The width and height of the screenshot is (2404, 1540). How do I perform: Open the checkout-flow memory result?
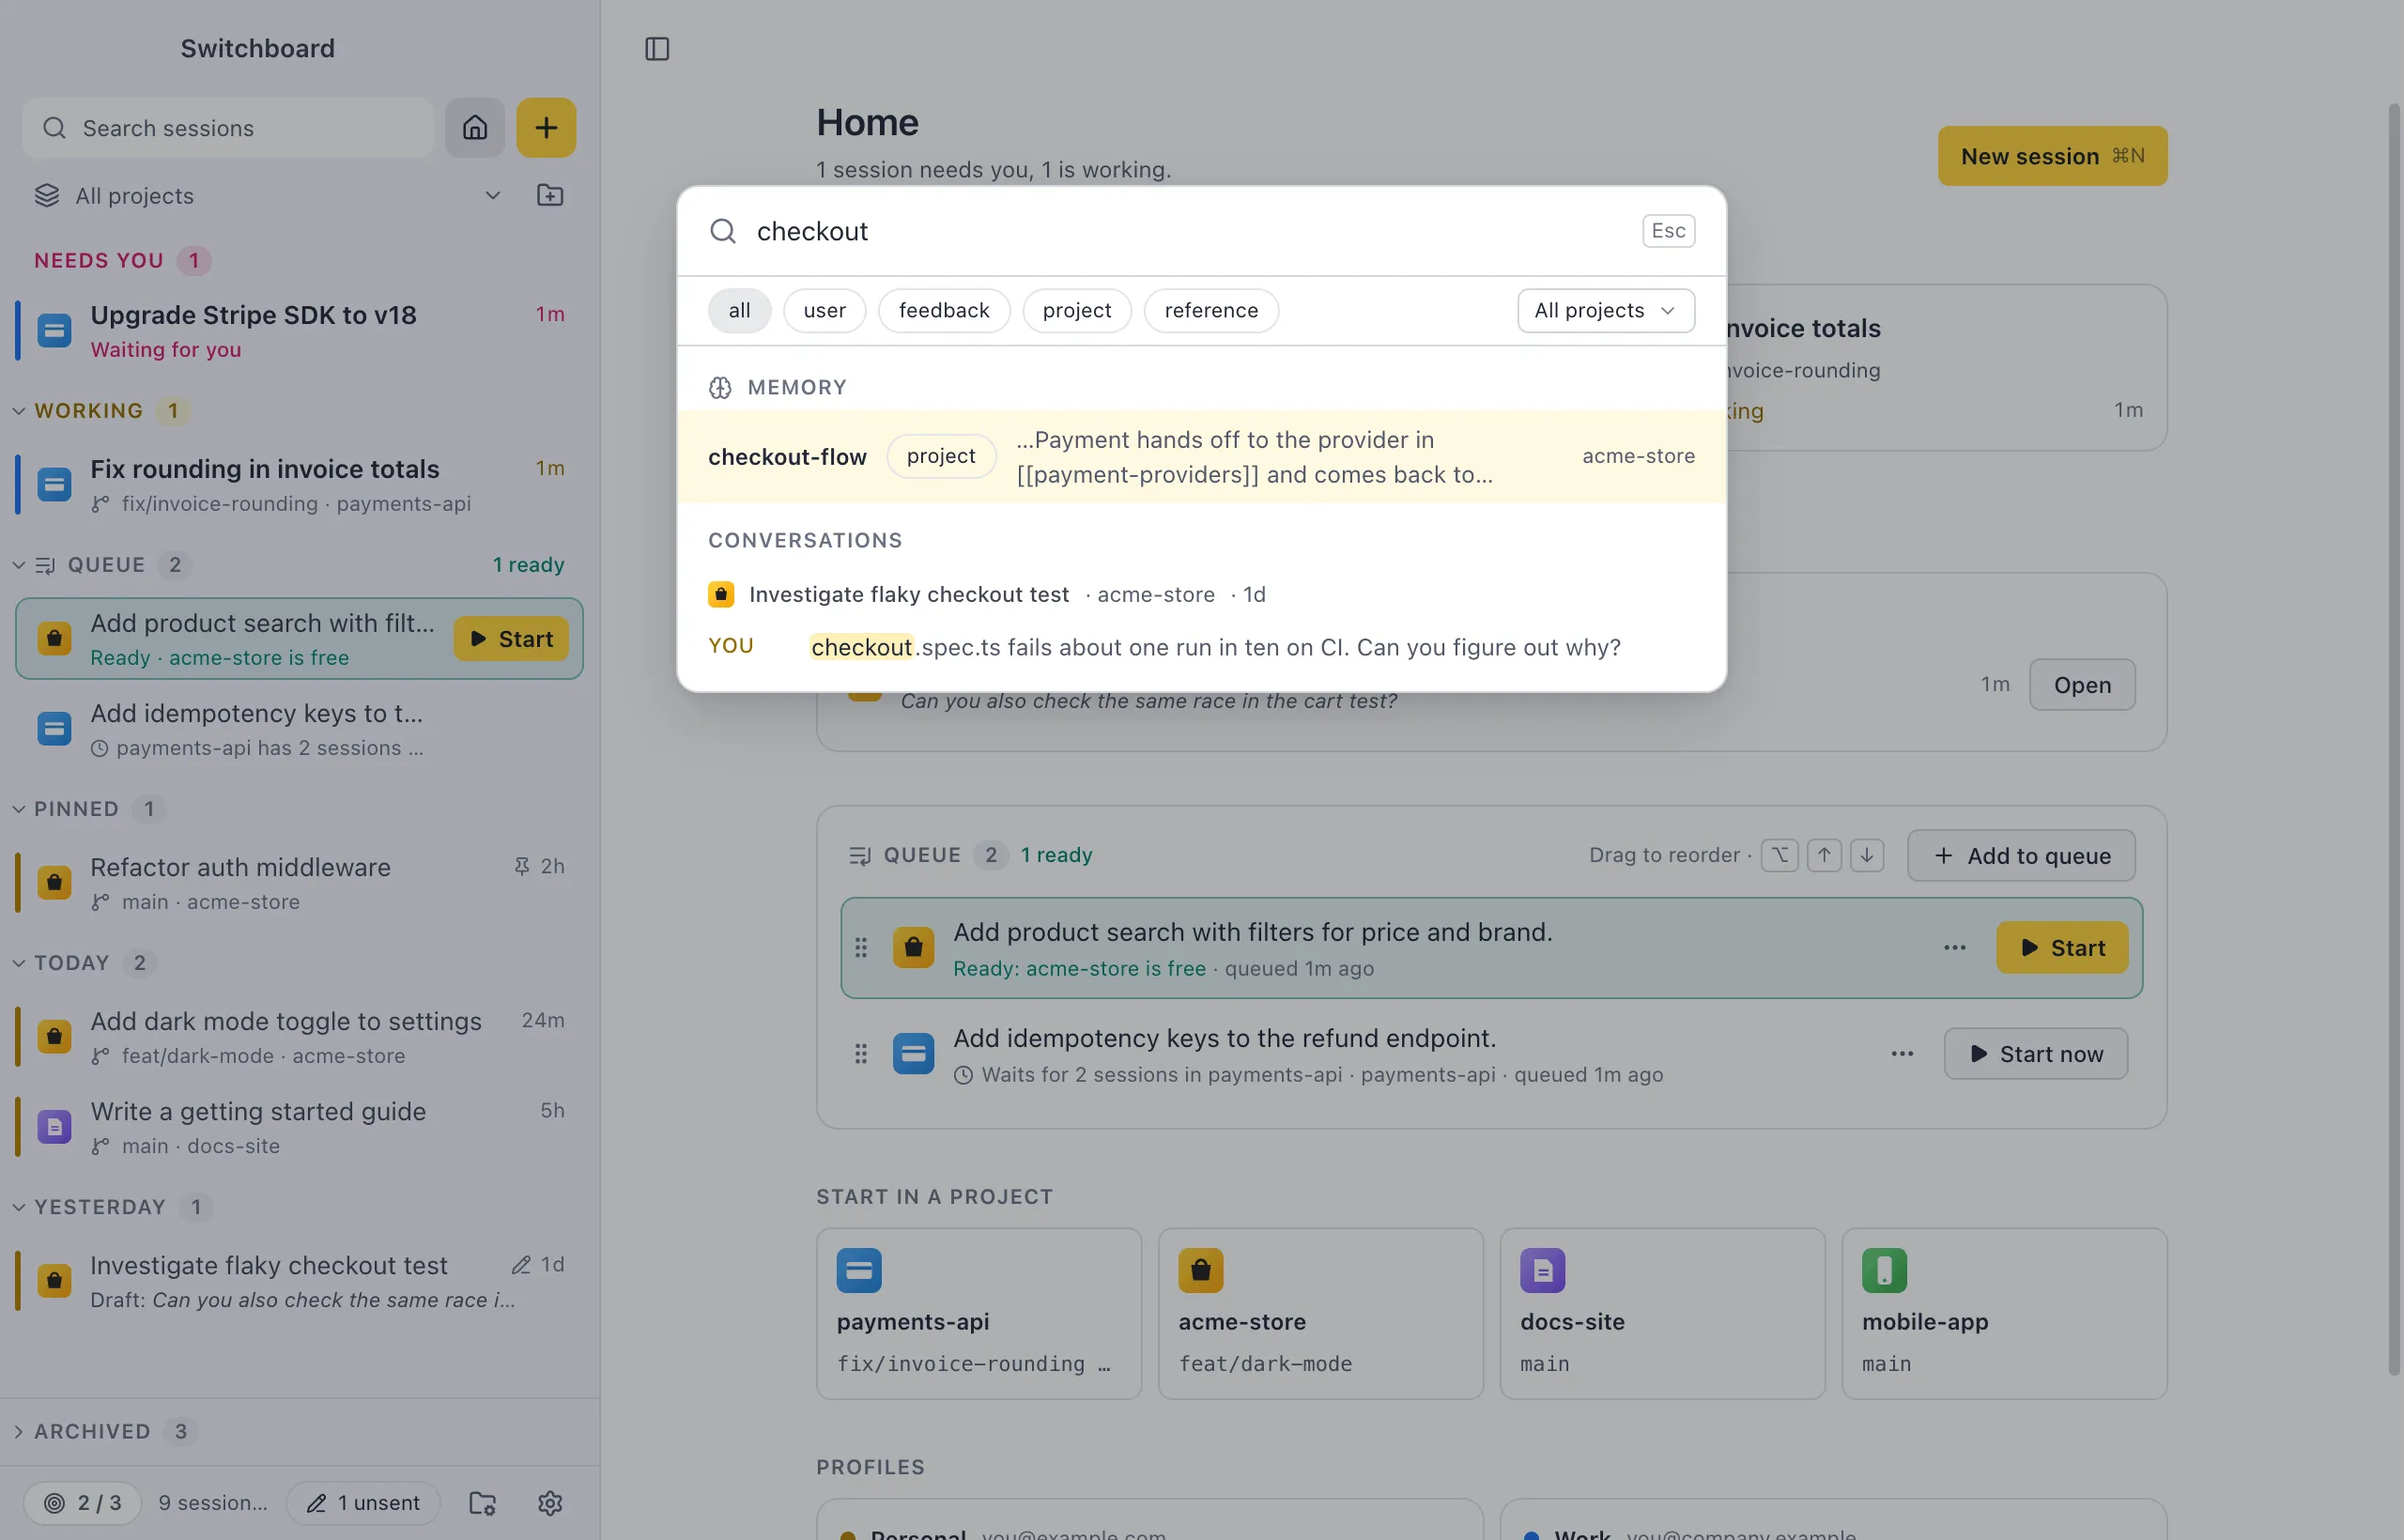pyautogui.click(x=1201, y=457)
